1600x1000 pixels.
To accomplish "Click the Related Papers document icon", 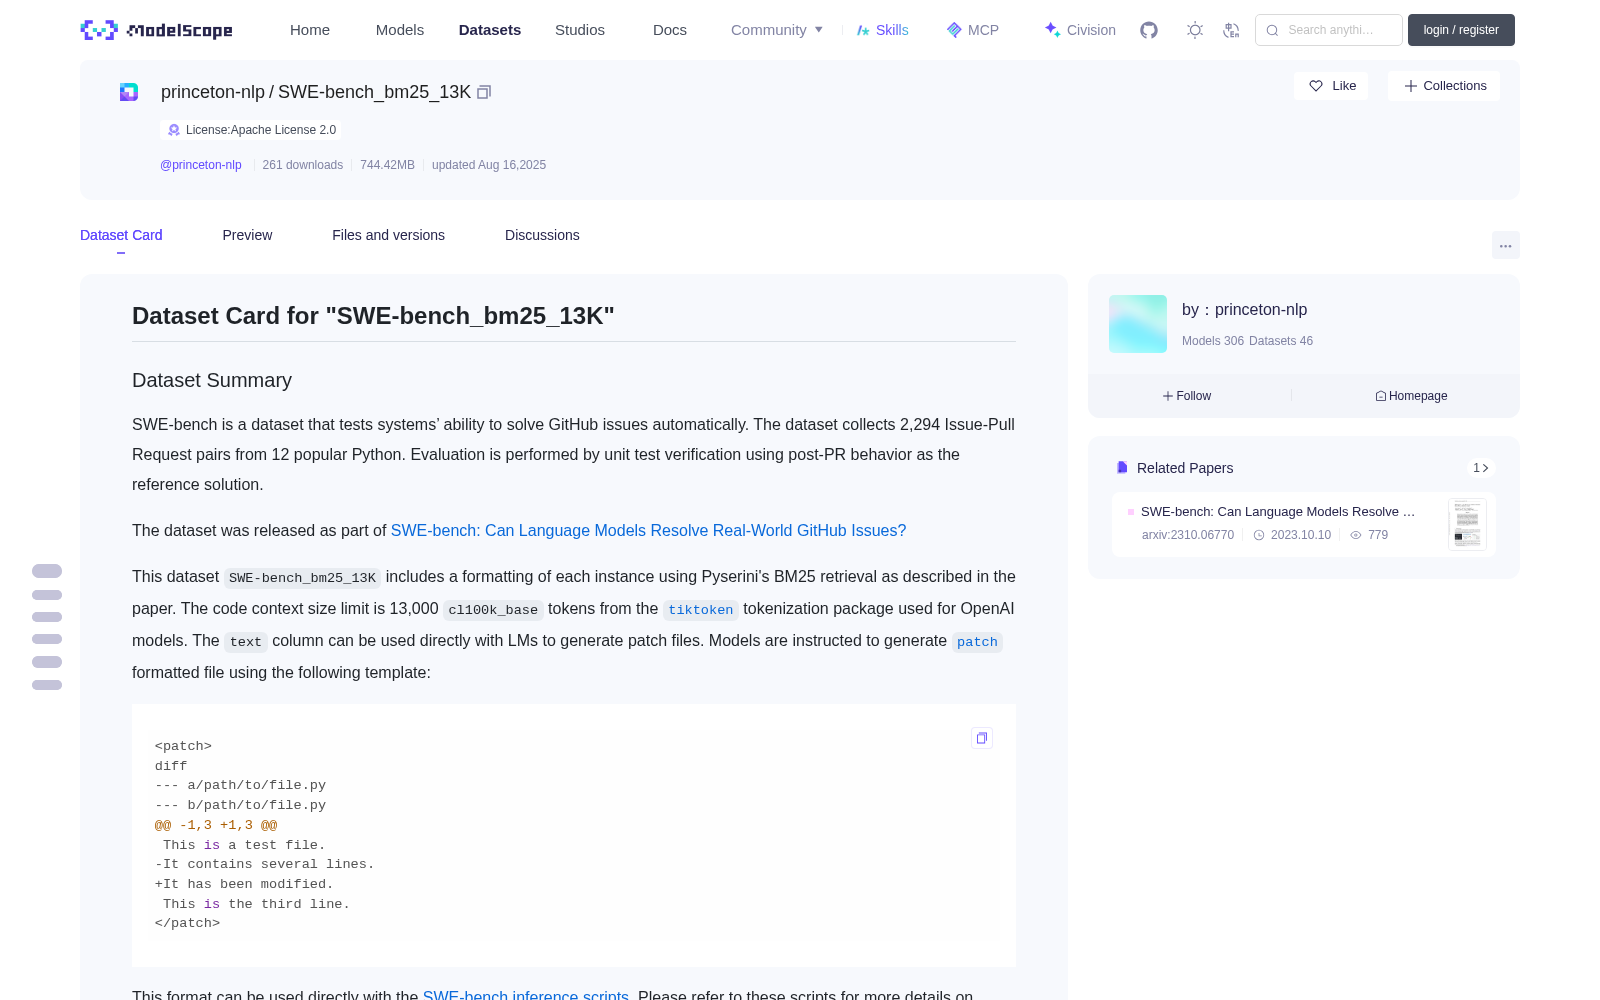I will [1122, 468].
